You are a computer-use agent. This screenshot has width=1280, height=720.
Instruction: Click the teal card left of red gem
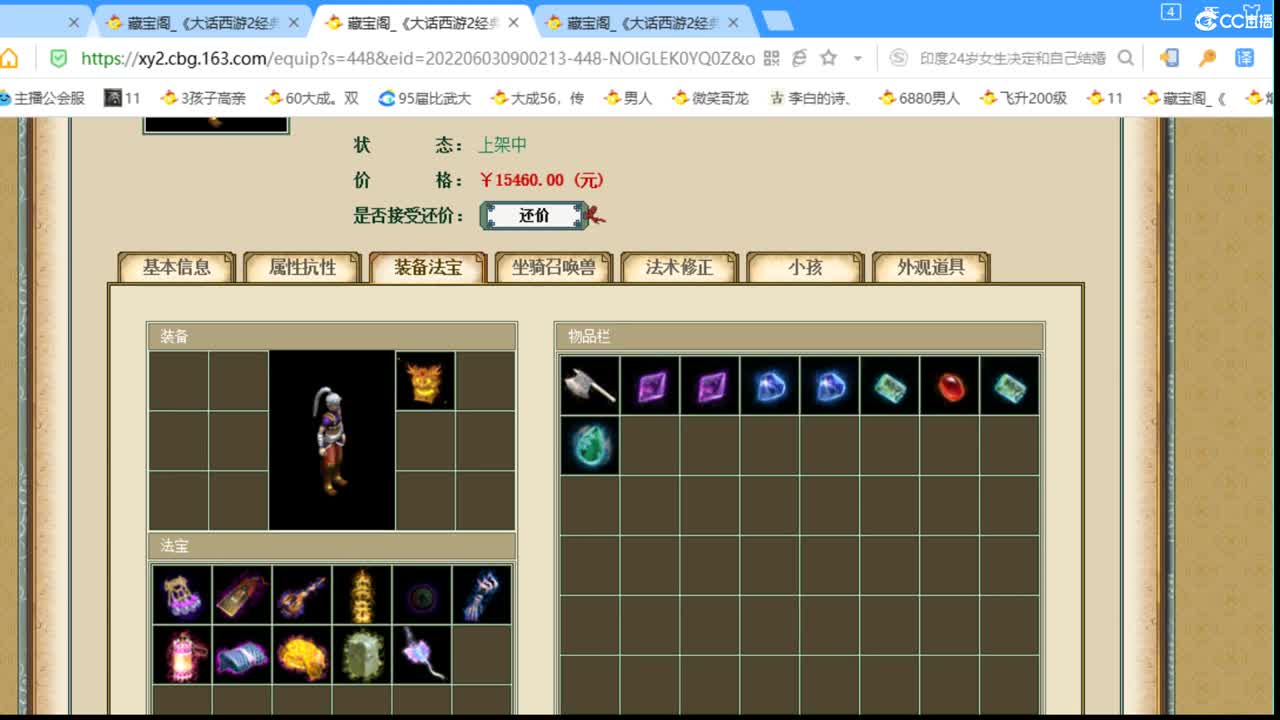coord(890,385)
